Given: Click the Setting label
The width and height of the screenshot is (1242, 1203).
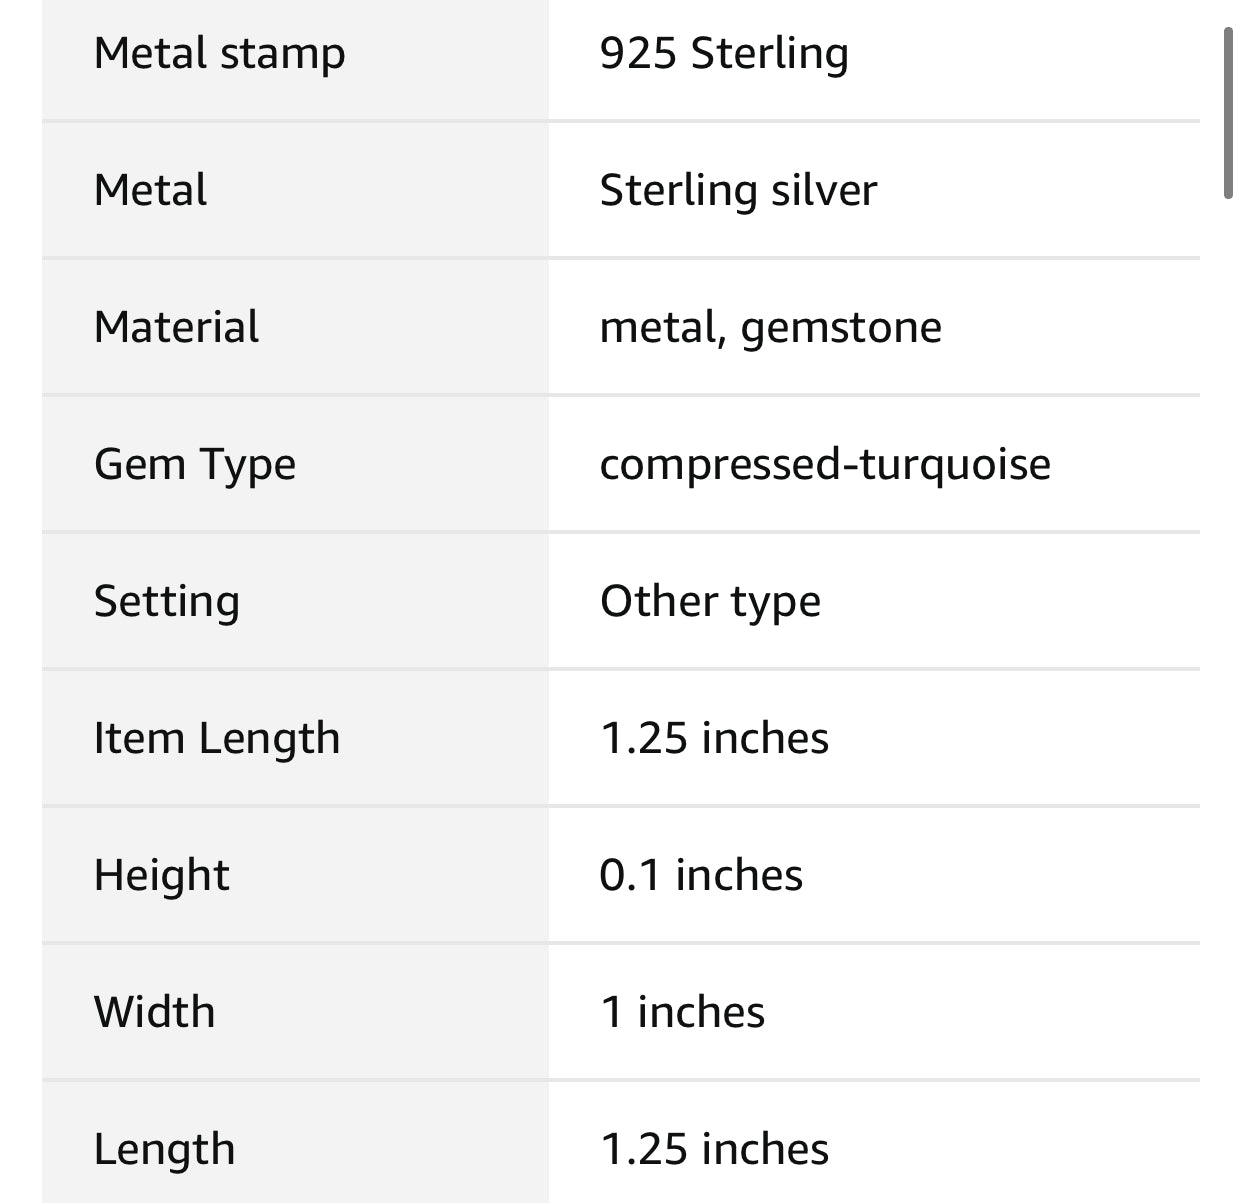Looking at the screenshot, I should click(x=166, y=602).
